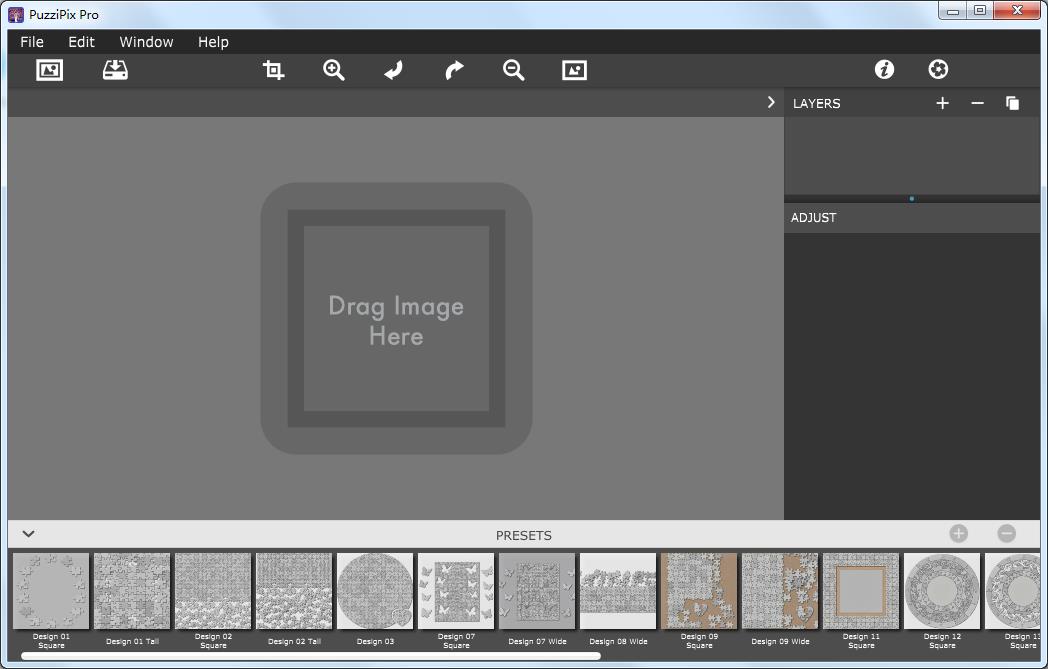The image size is (1048, 669).
Task: Click the add preset plus icon
Action: (x=958, y=533)
